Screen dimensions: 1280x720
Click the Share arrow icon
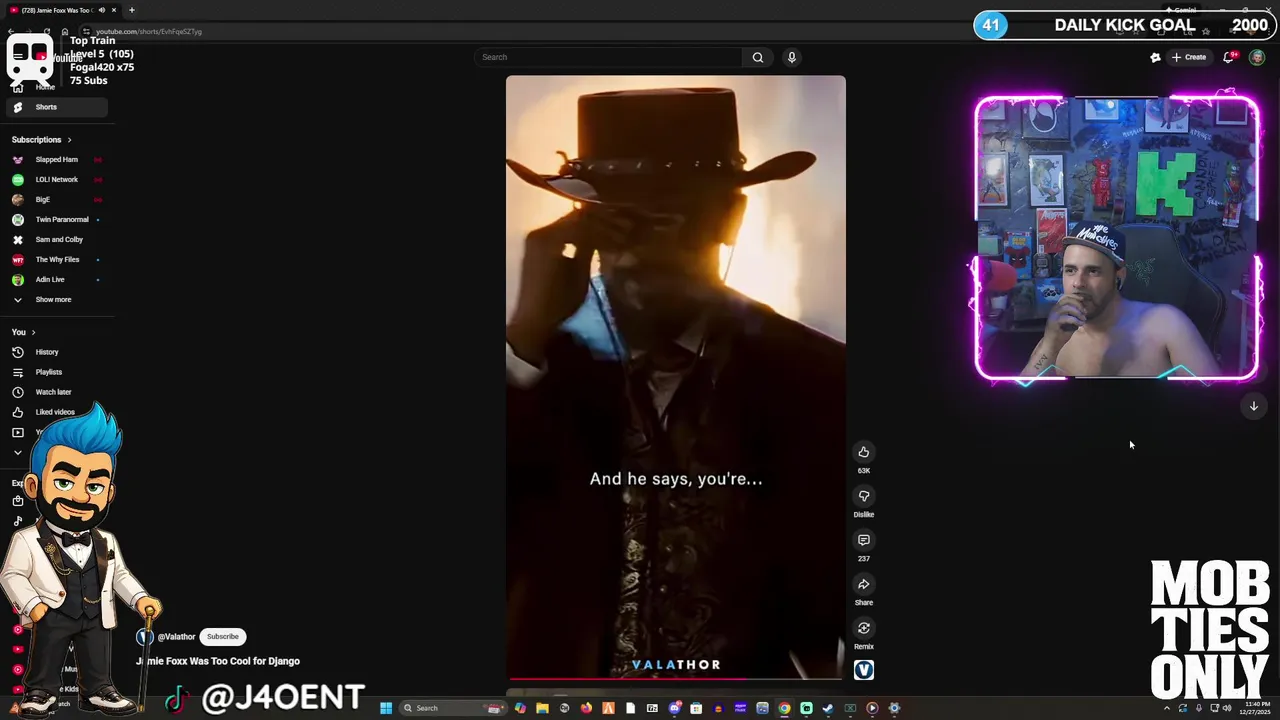864,584
